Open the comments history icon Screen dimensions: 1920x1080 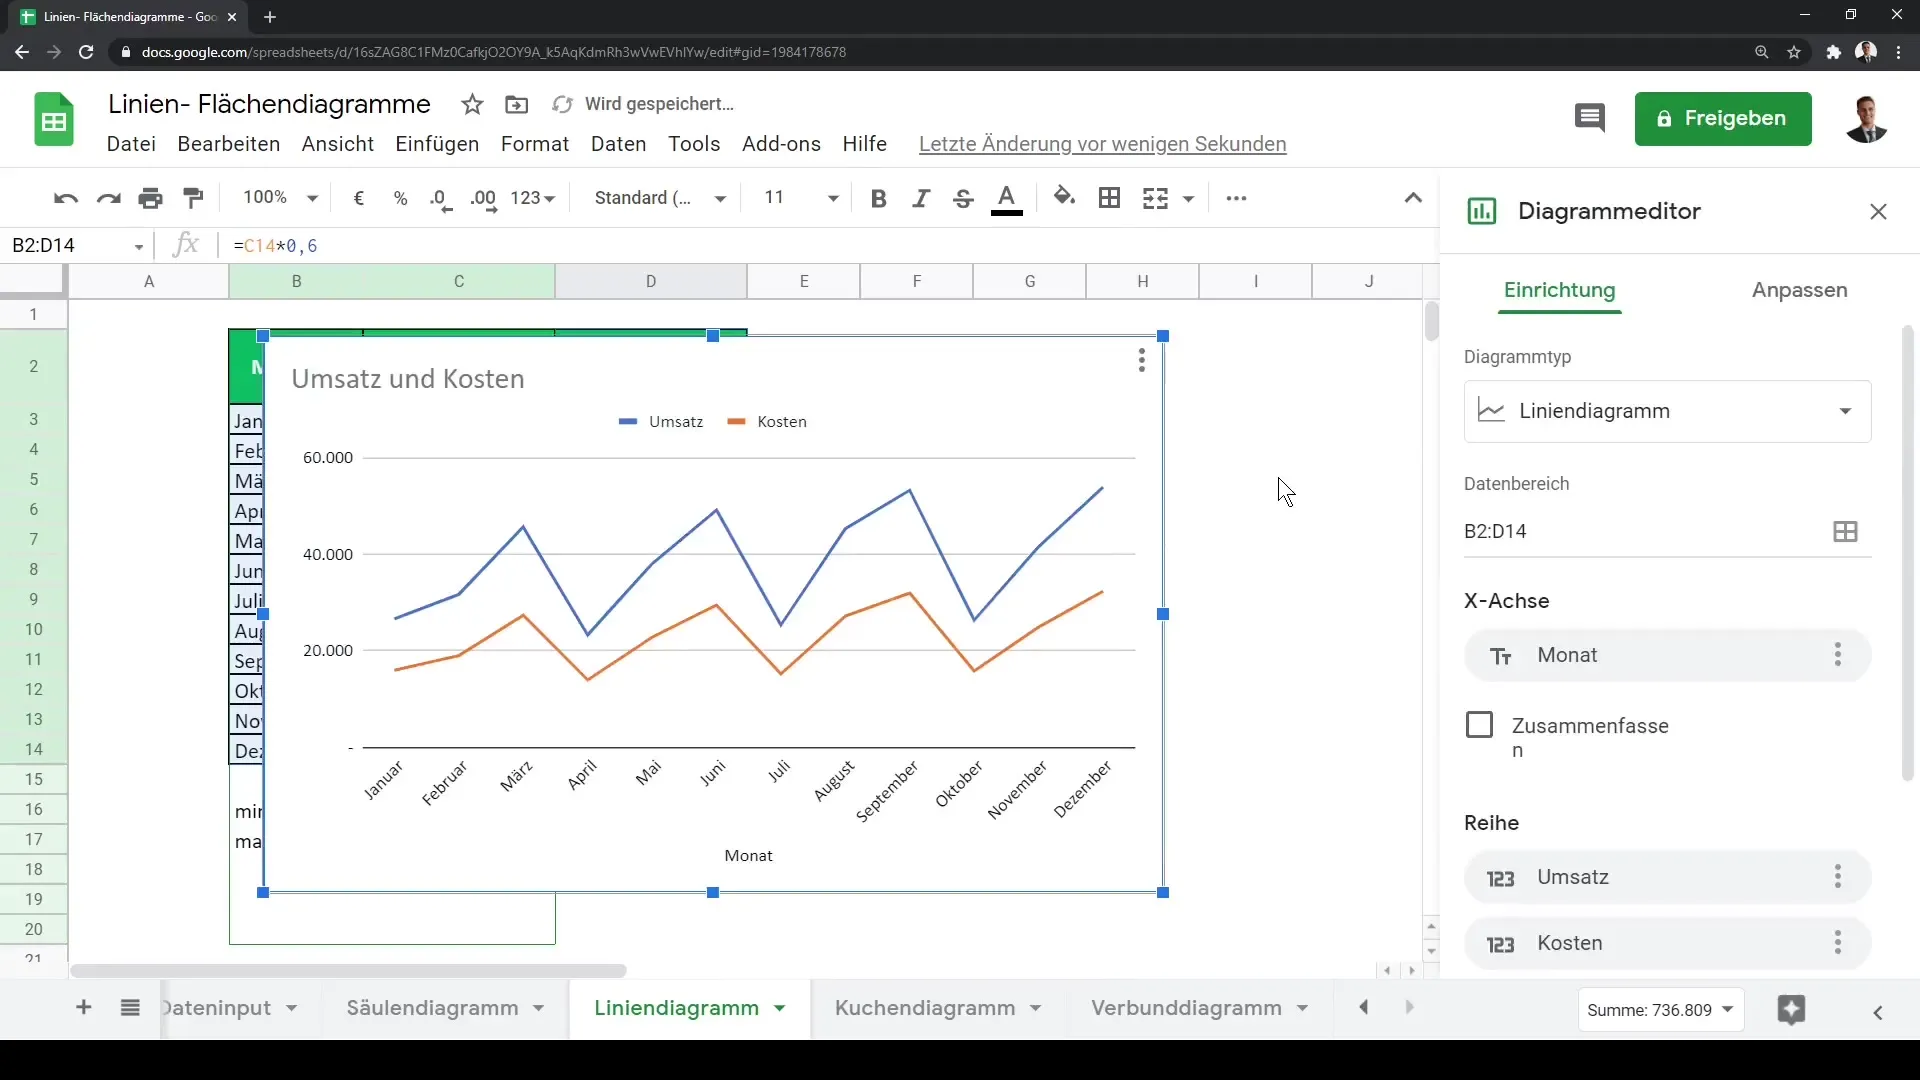click(1590, 118)
